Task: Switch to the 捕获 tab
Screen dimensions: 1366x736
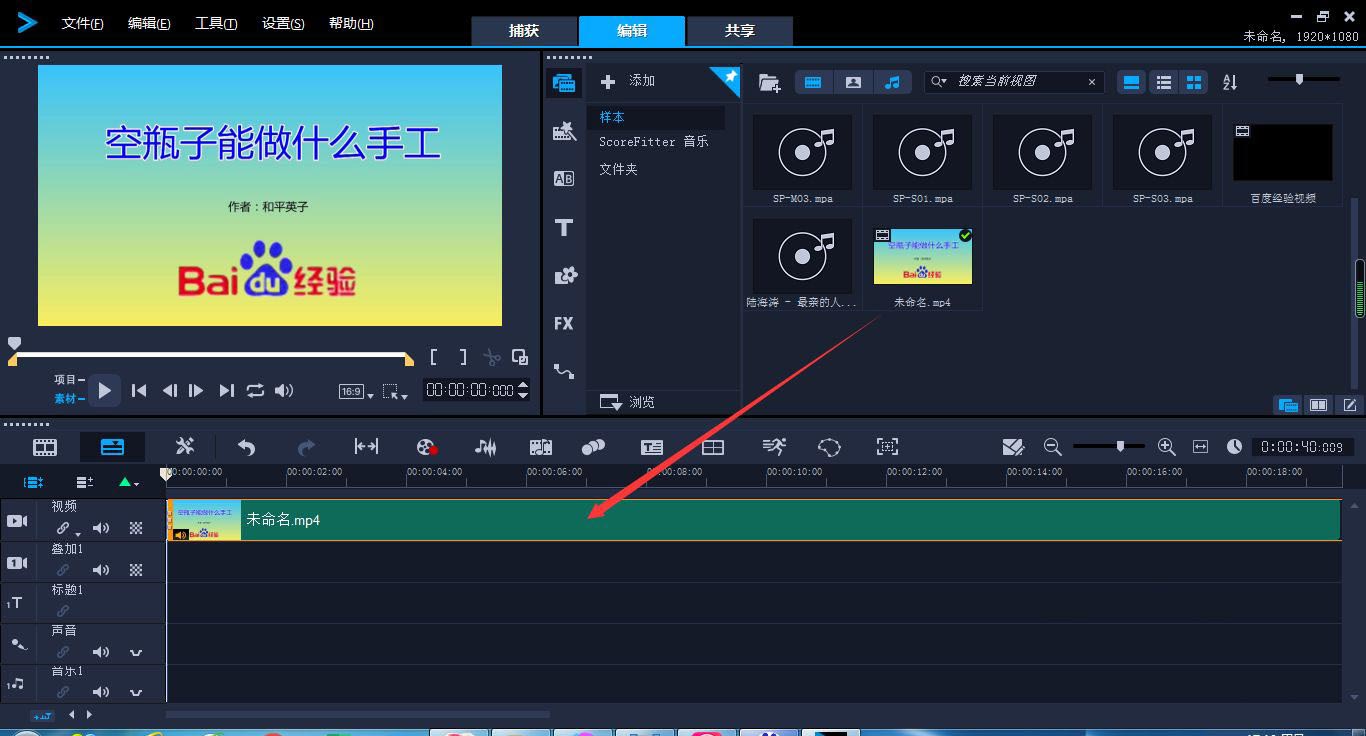Action: click(524, 31)
